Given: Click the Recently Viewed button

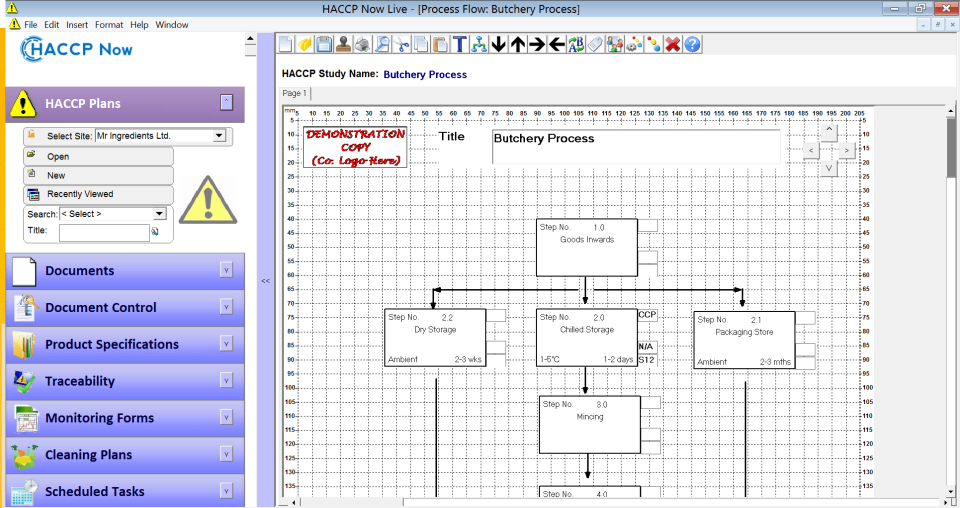Looking at the screenshot, I should click(x=99, y=194).
